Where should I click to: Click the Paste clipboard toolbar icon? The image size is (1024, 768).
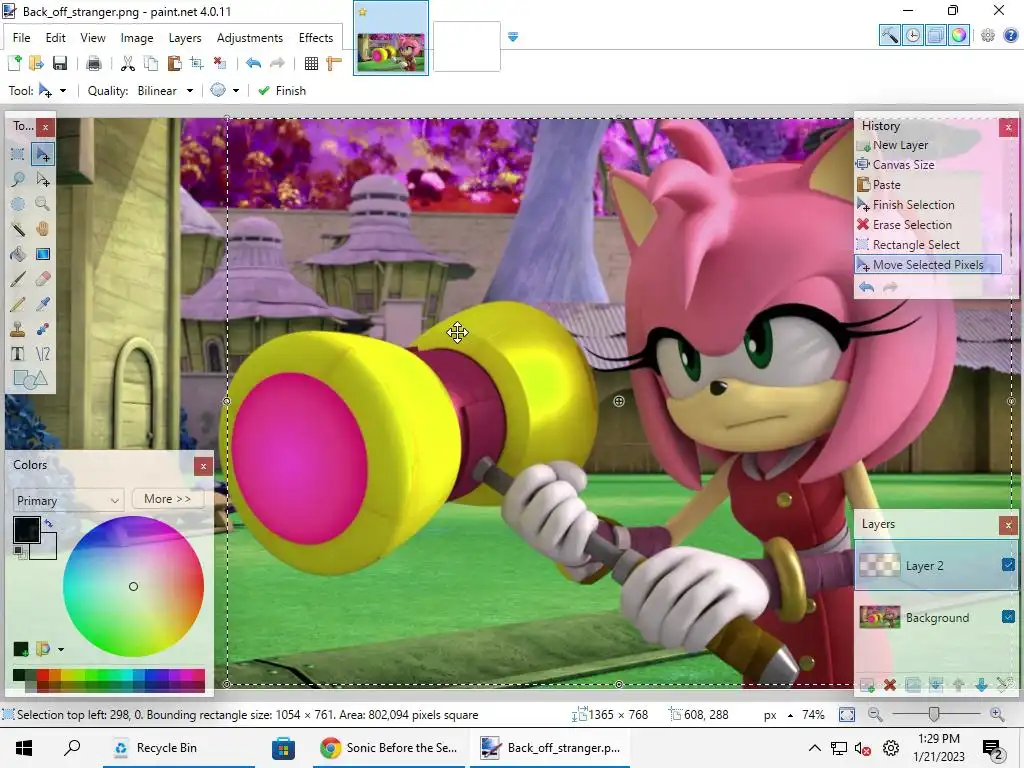(x=174, y=63)
